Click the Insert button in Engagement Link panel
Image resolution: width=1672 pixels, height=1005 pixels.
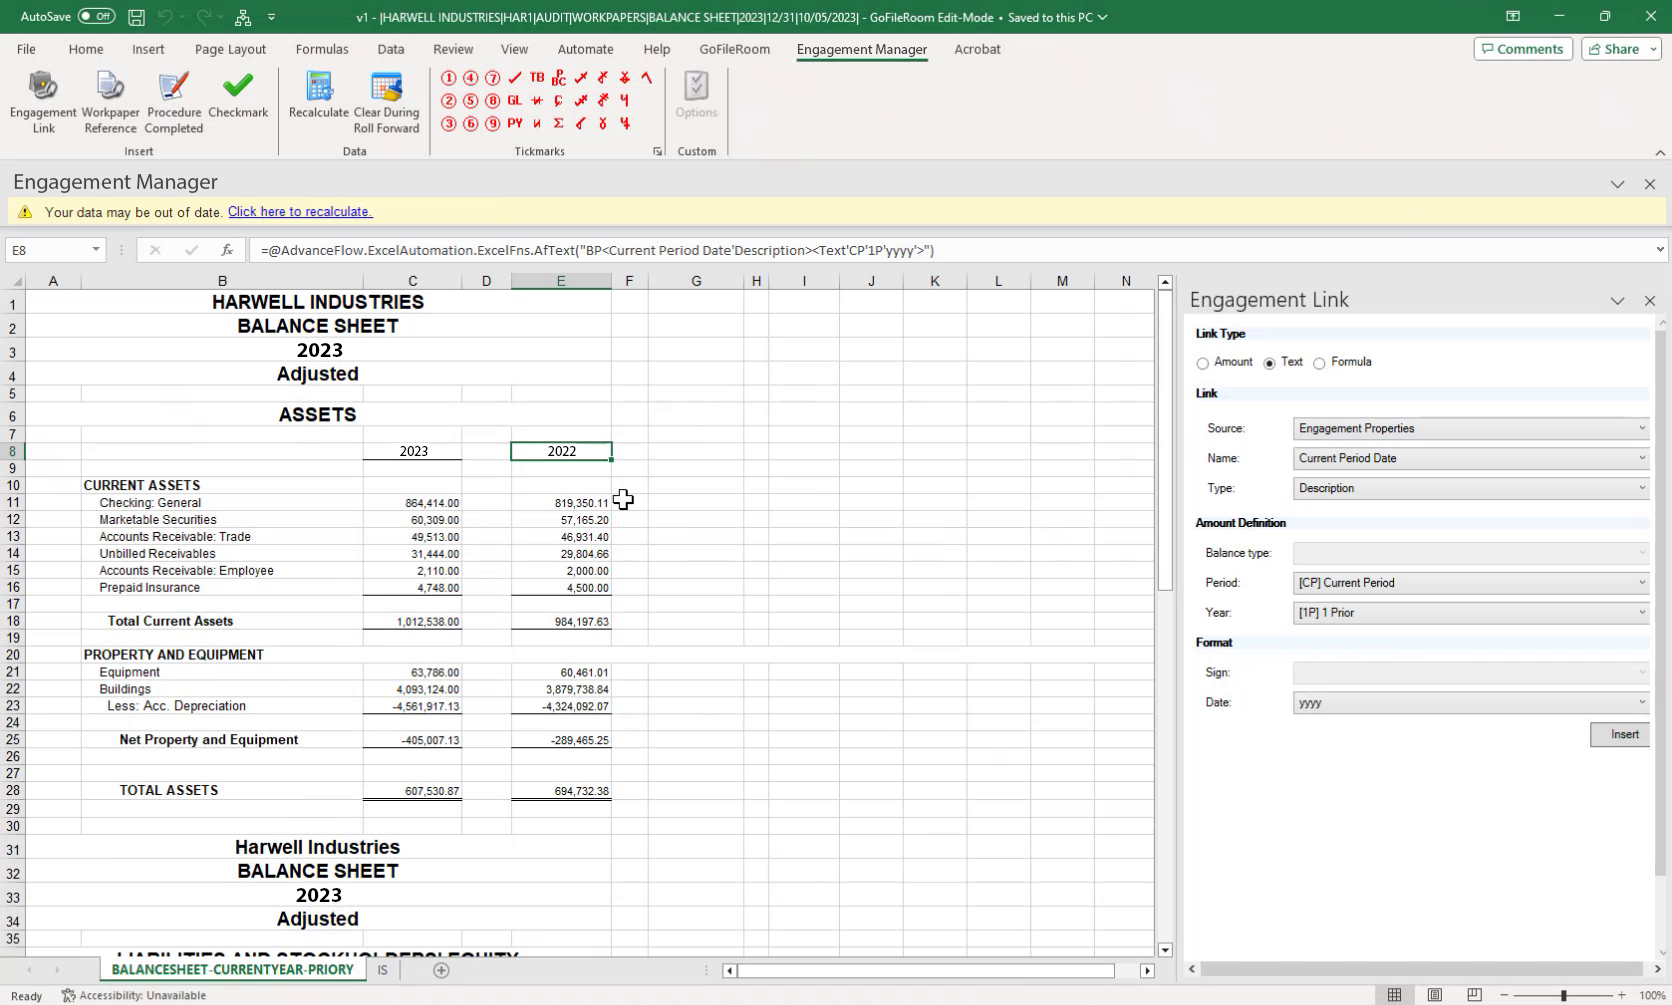pyautogui.click(x=1623, y=735)
